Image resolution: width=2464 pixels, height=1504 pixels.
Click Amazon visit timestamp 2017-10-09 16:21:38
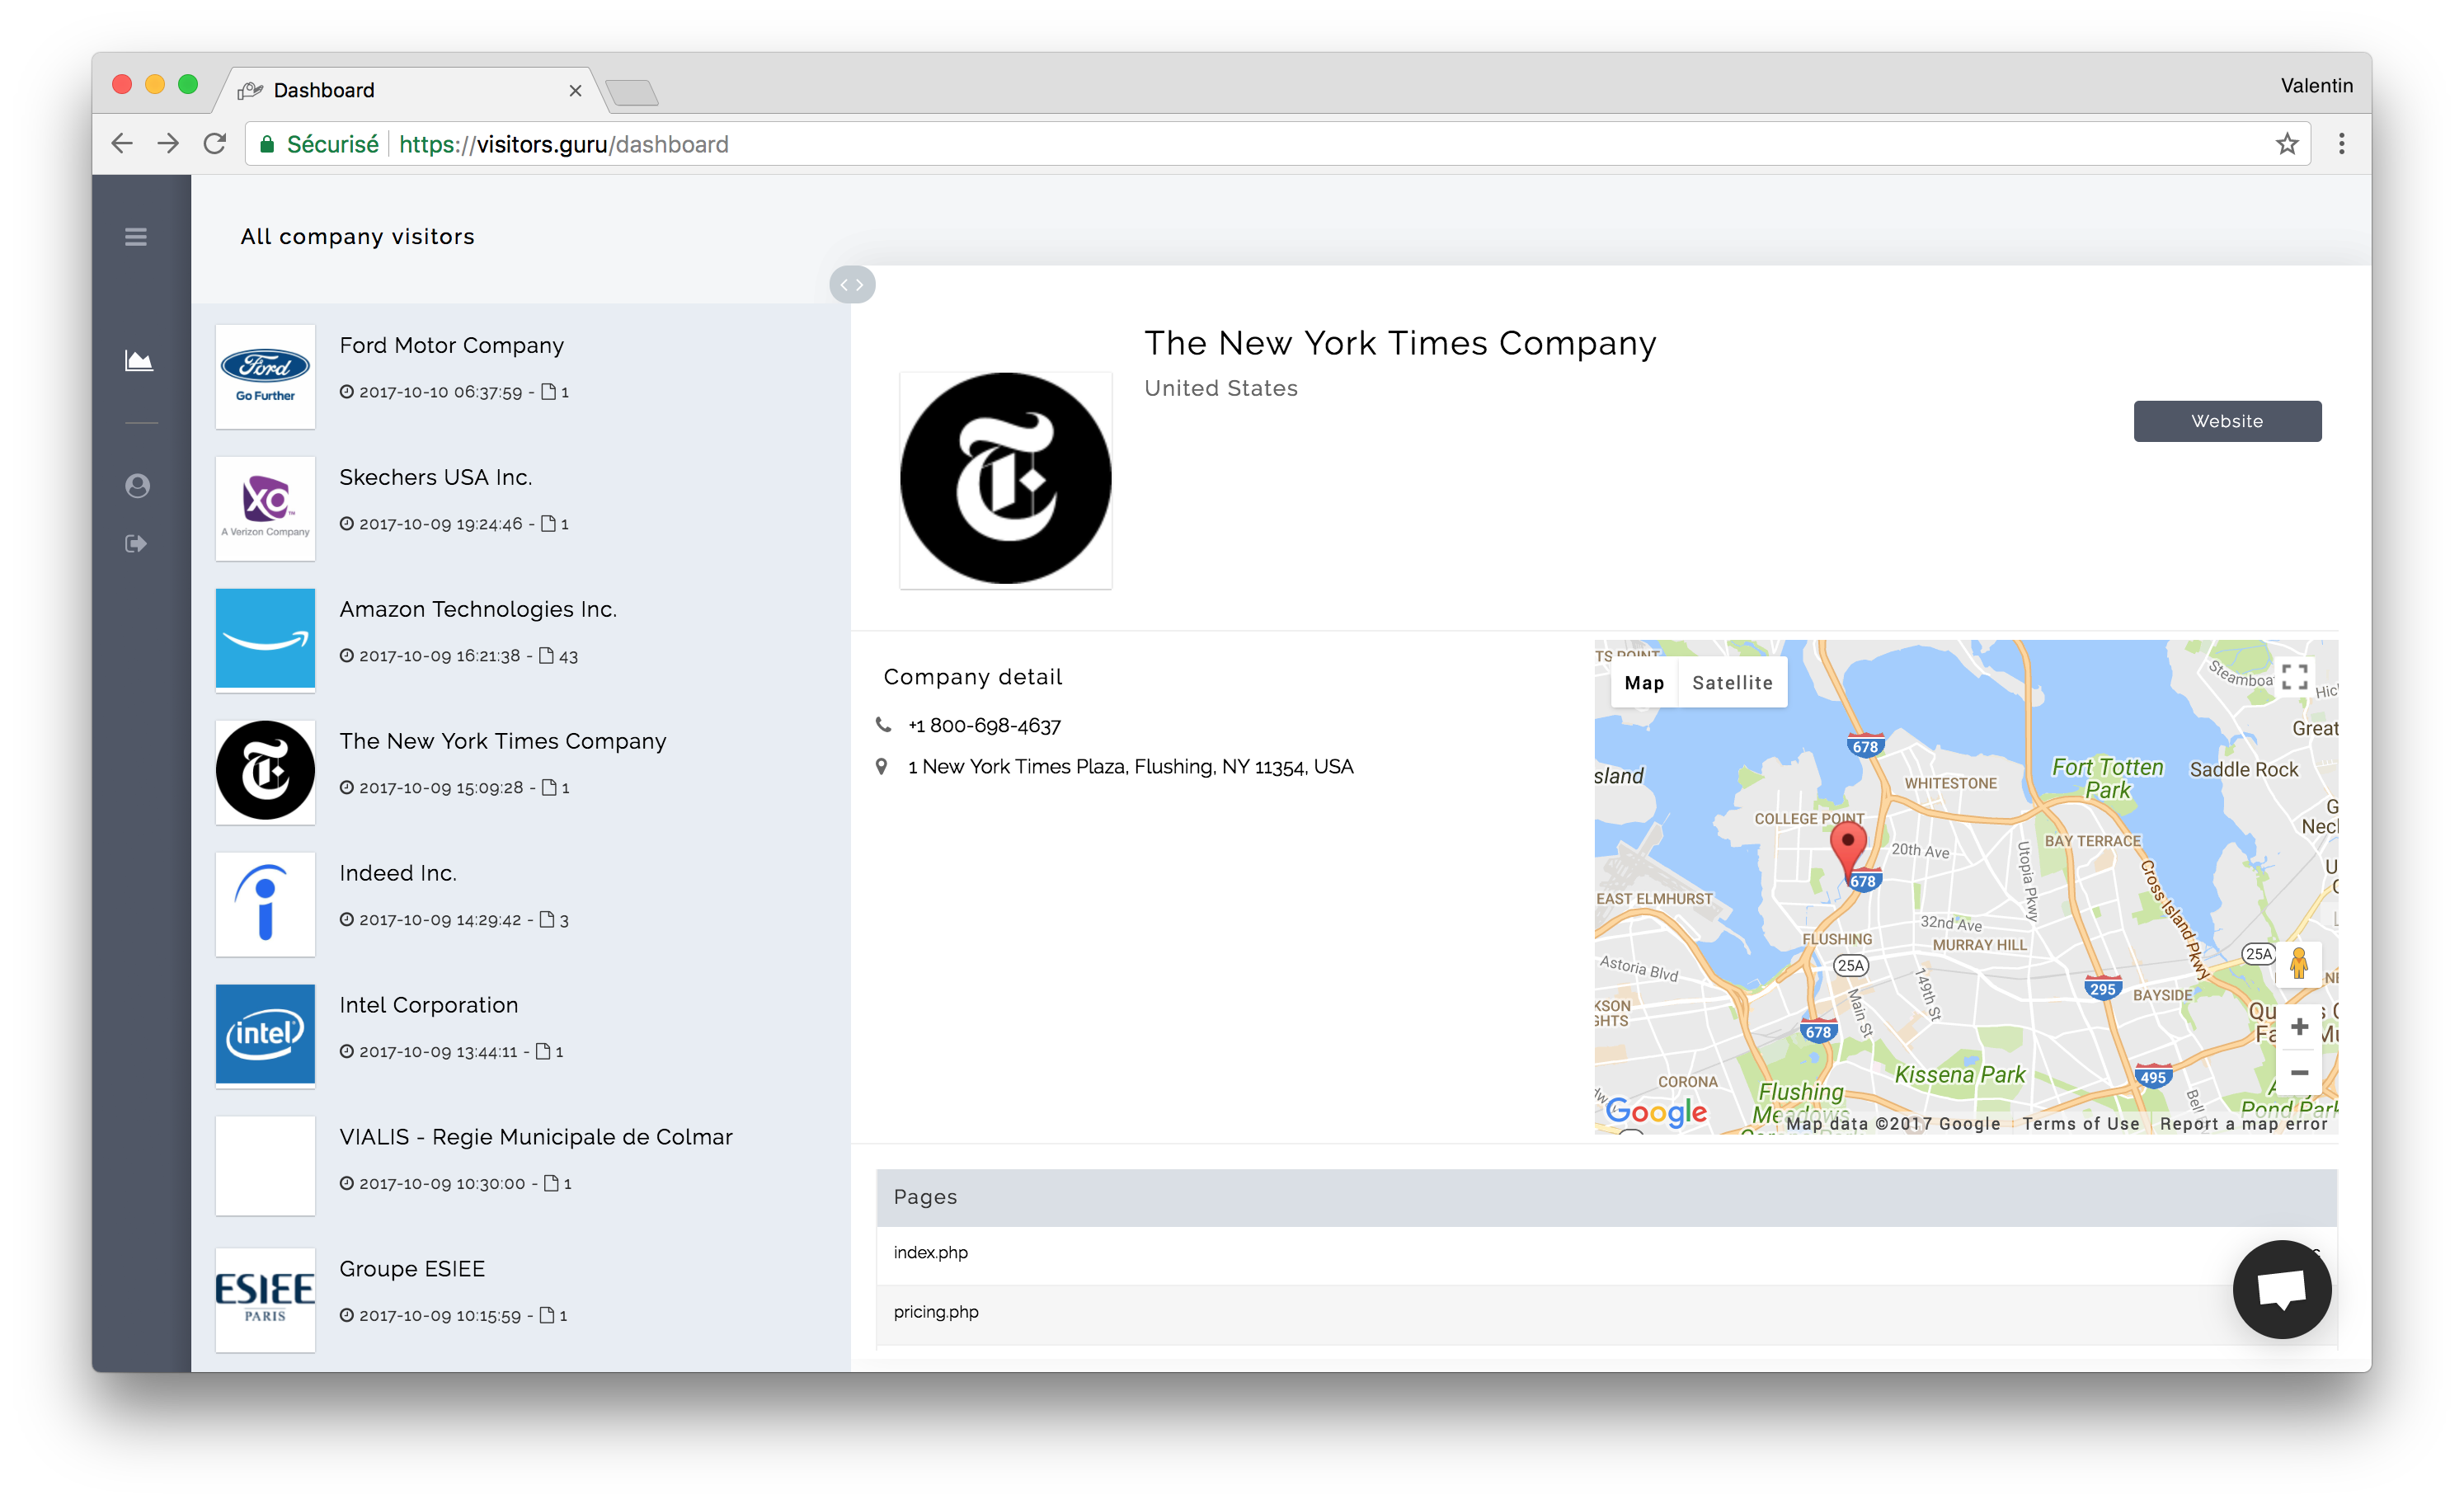pyautogui.click(x=439, y=656)
